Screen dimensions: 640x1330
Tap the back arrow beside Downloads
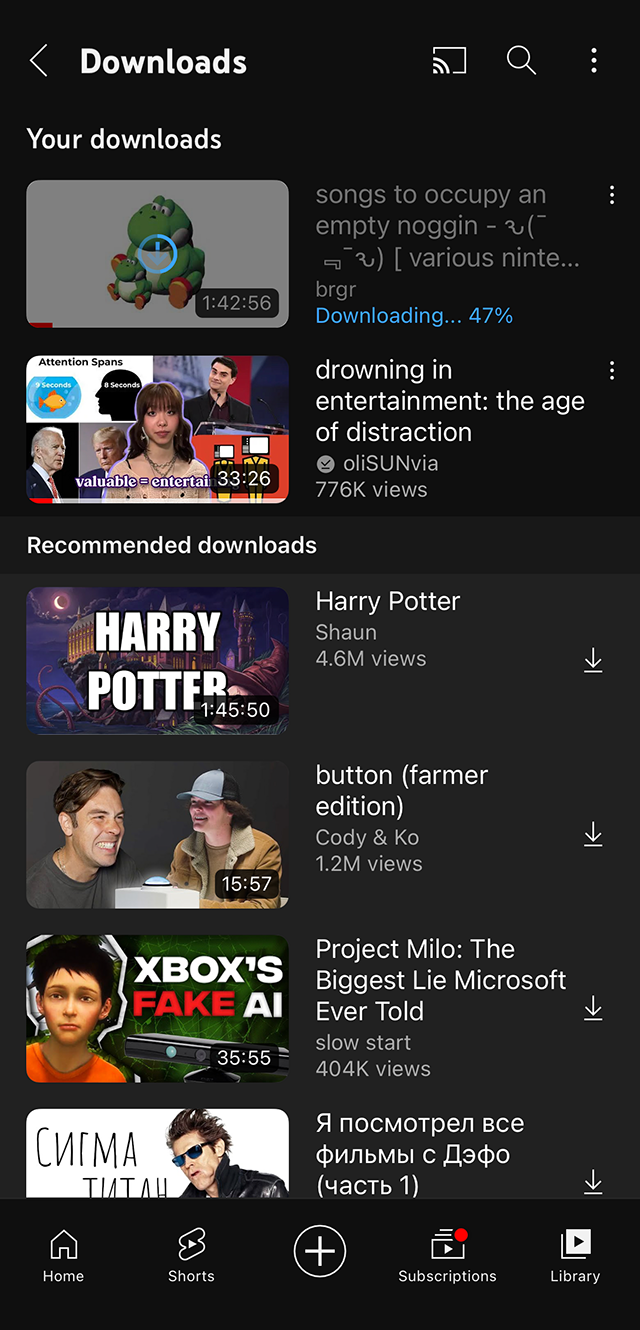38,61
